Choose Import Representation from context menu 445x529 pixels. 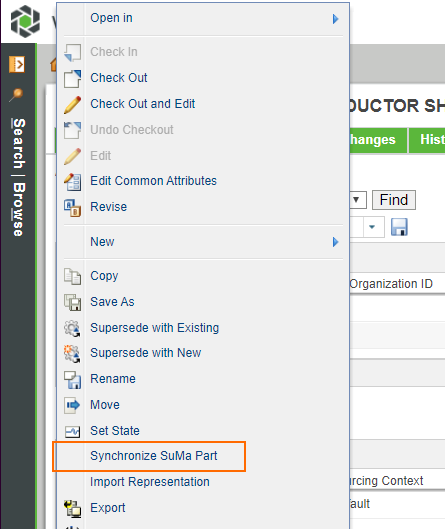coord(150,482)
